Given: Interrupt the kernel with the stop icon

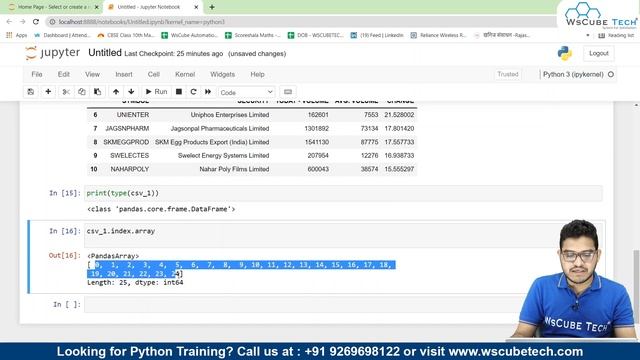Looking at the screenshot, I should (x=179, y=92).
